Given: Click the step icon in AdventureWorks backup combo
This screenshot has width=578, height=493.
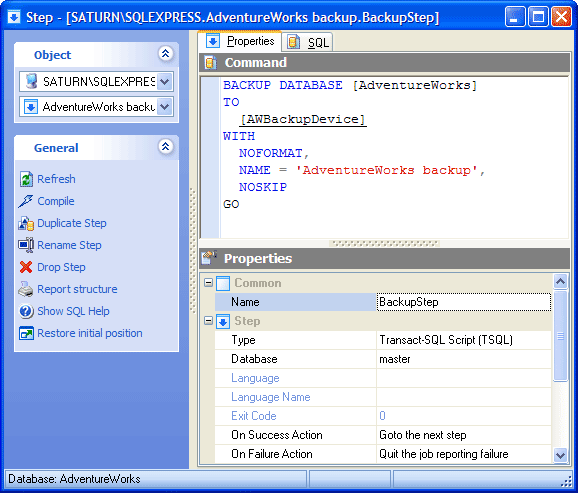Looking at the screenshot, I should (x=31, y=107).
